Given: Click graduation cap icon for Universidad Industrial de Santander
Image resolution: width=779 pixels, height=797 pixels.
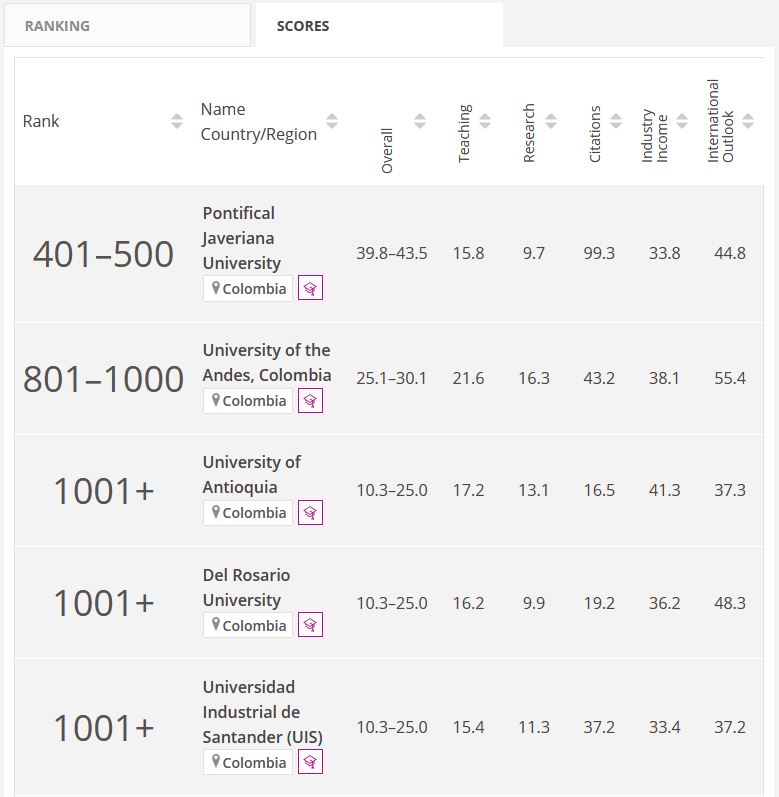Looking at the screenshot, I should click(x=310, y=763).
